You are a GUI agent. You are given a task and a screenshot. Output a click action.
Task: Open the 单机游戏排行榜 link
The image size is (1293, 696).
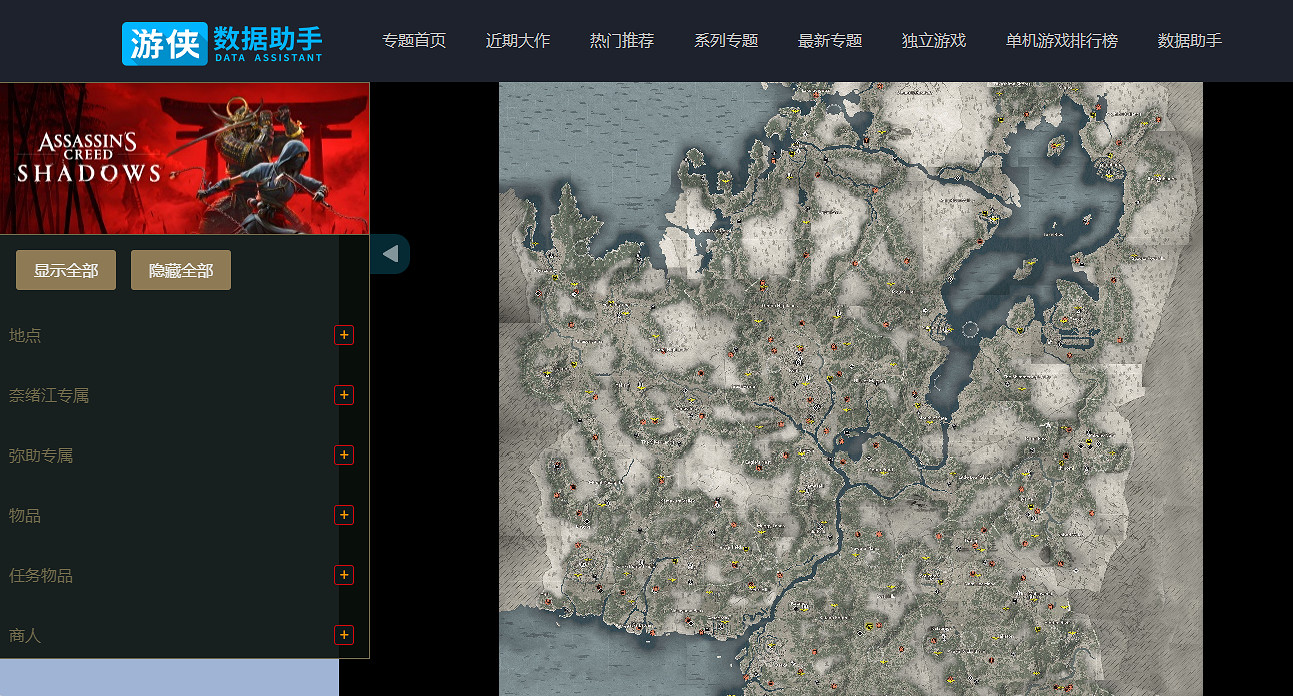coord(1063,40)
